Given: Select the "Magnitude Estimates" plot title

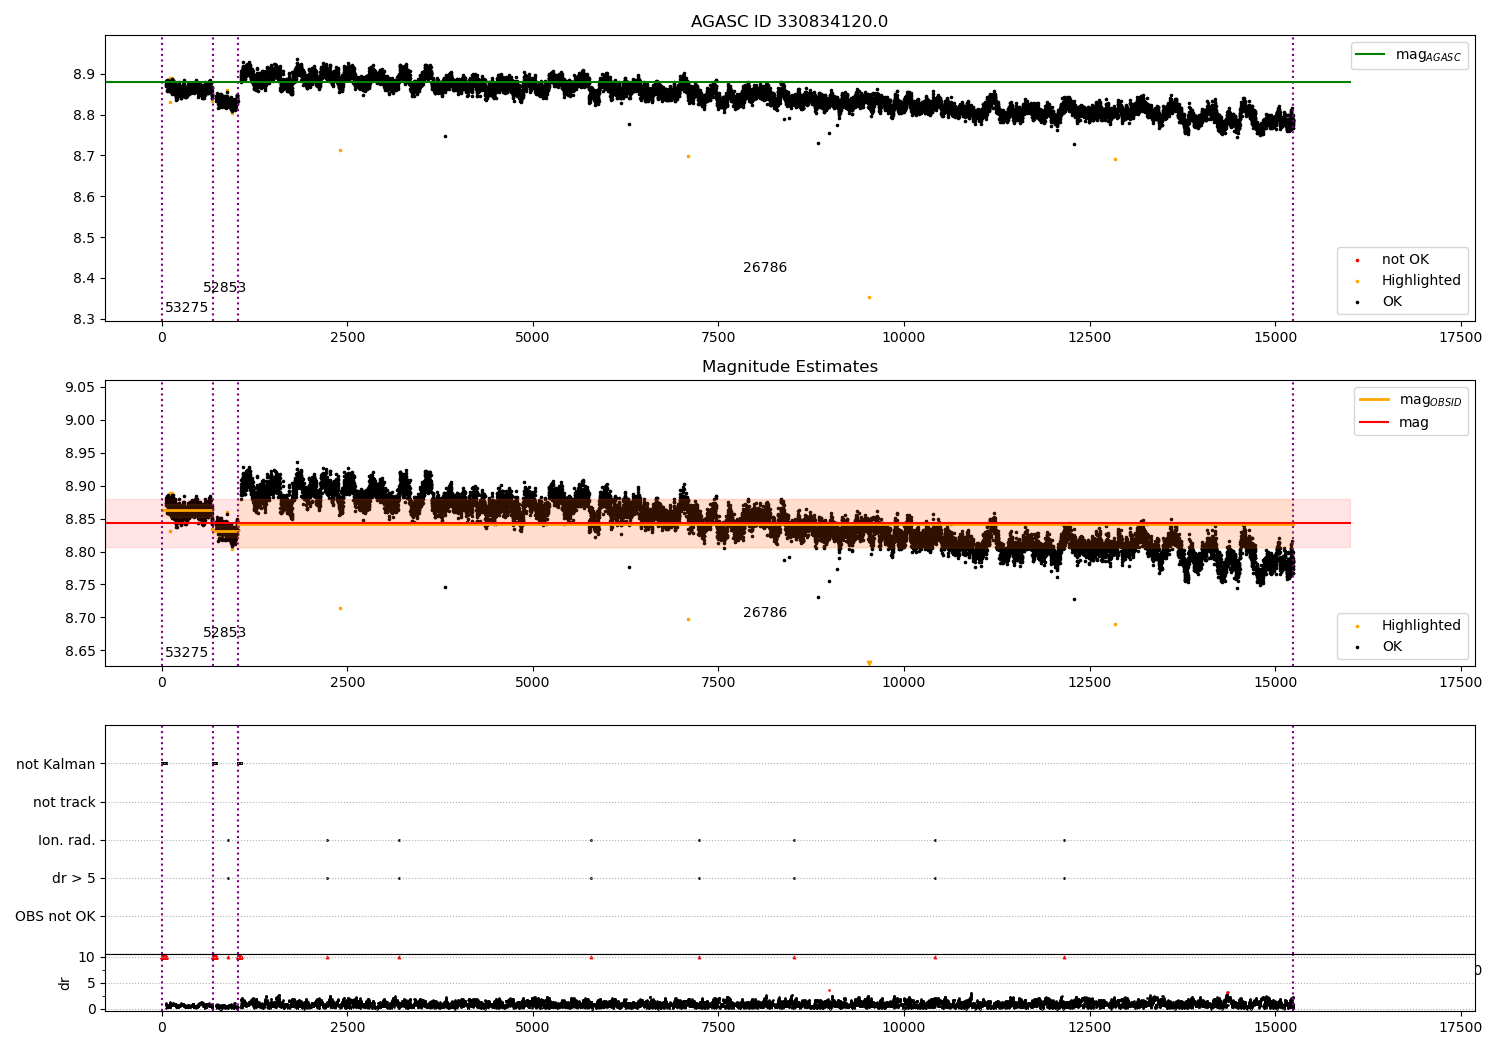Looking at the screenshot, I should point(789,367).
